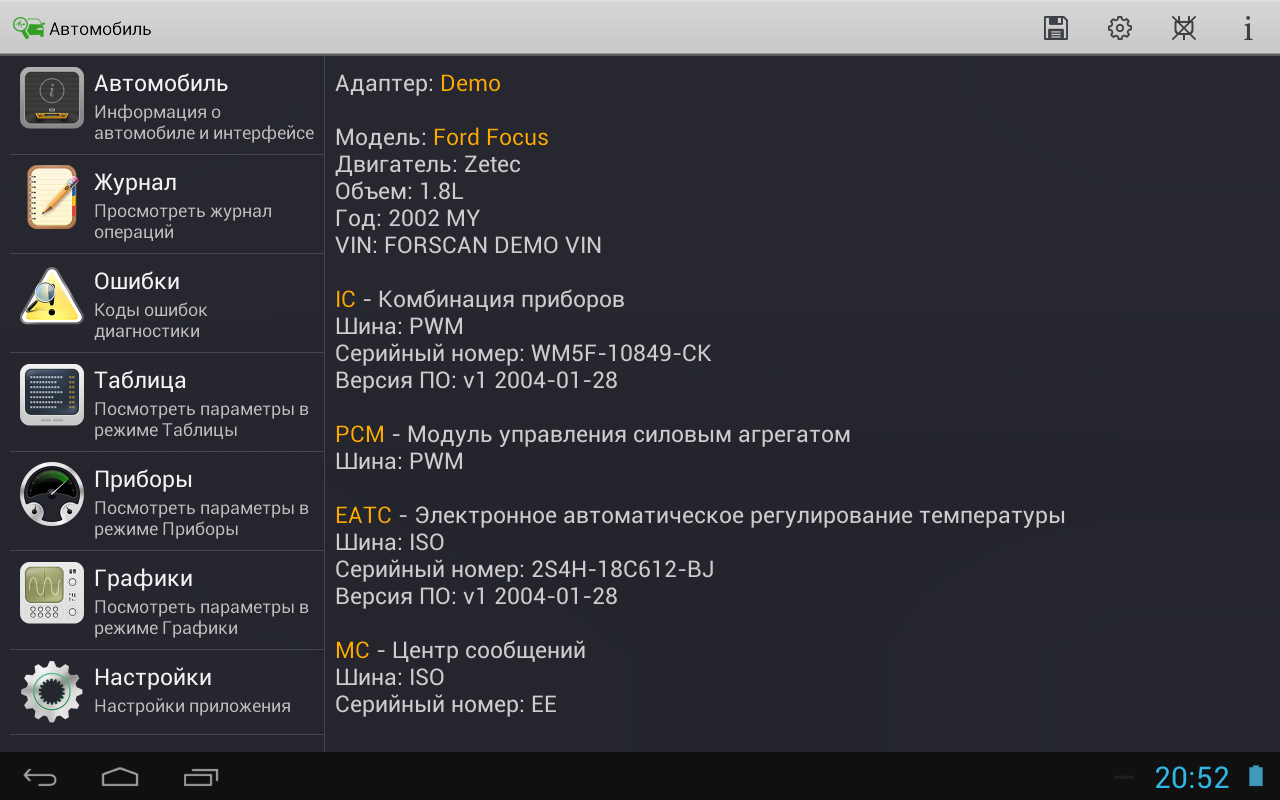Select IC module 'Версия ПО: v1 2004-01-28'
The height and width of the screenshot is (800, 1280).
click(x=476, y=380)
